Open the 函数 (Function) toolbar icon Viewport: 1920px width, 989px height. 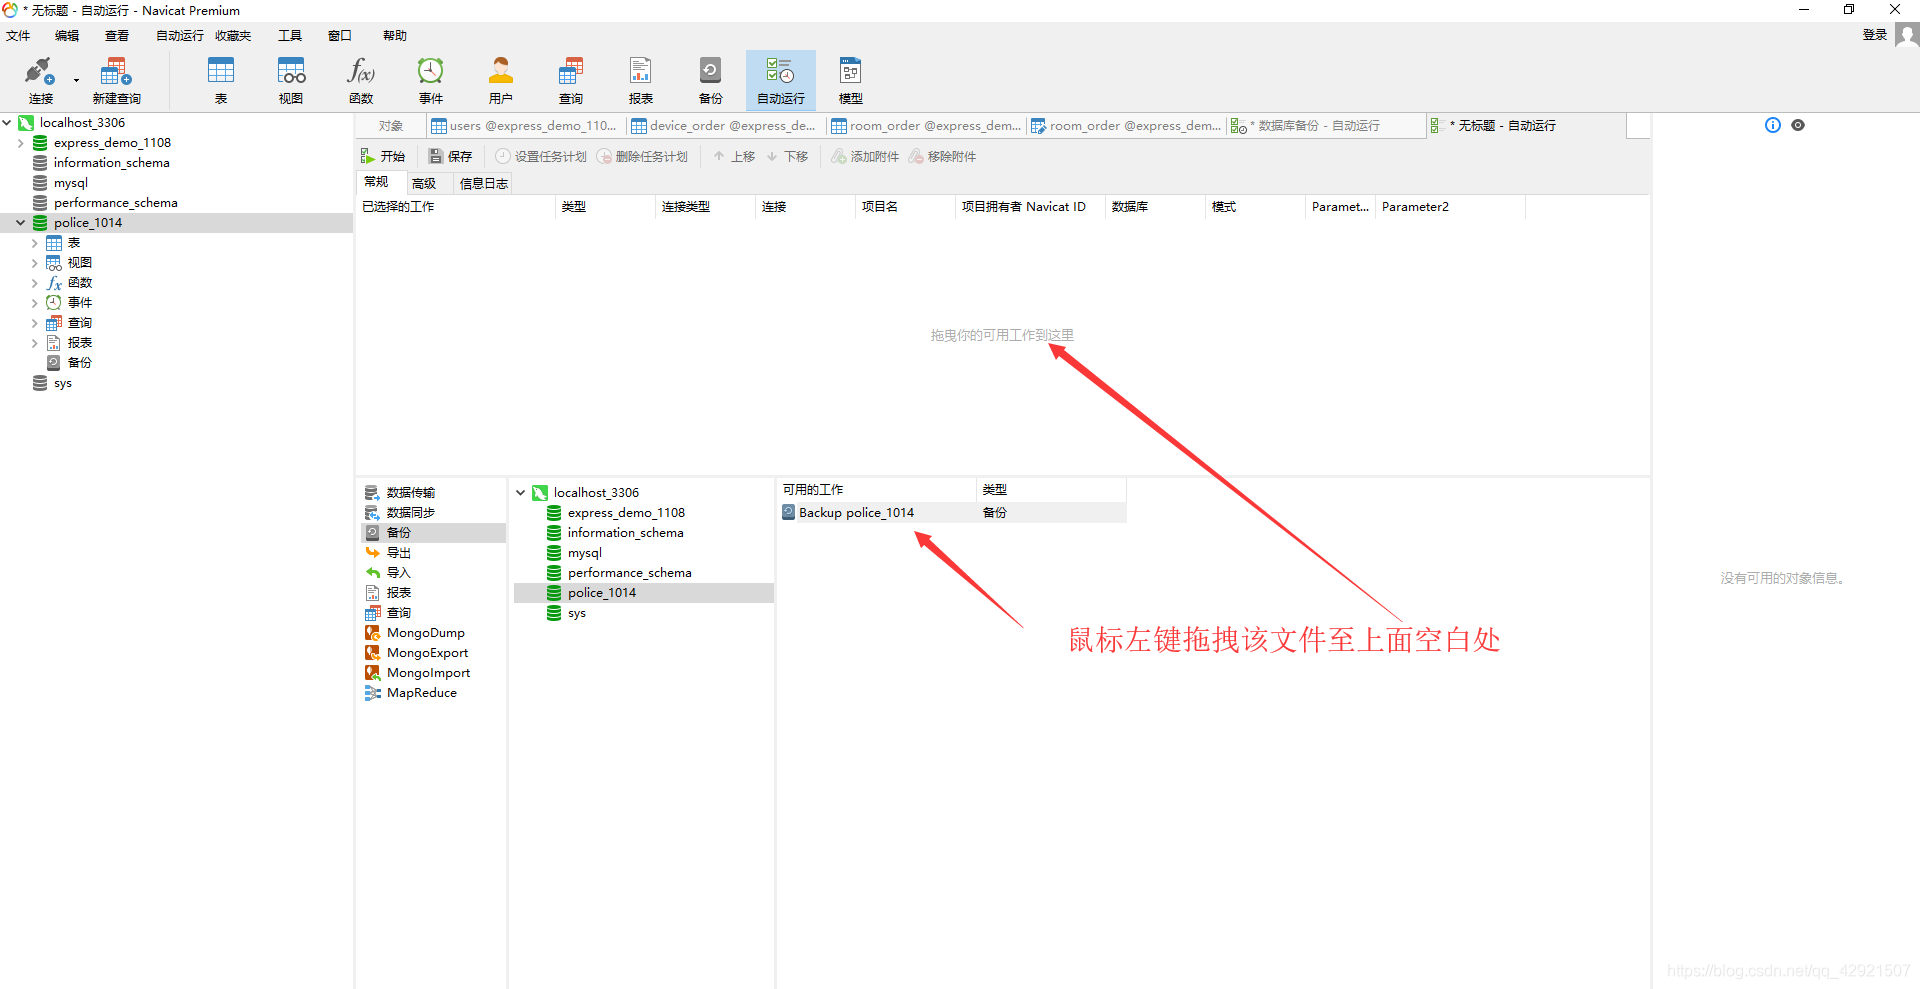pyautogui.click(x=361, y=80)
